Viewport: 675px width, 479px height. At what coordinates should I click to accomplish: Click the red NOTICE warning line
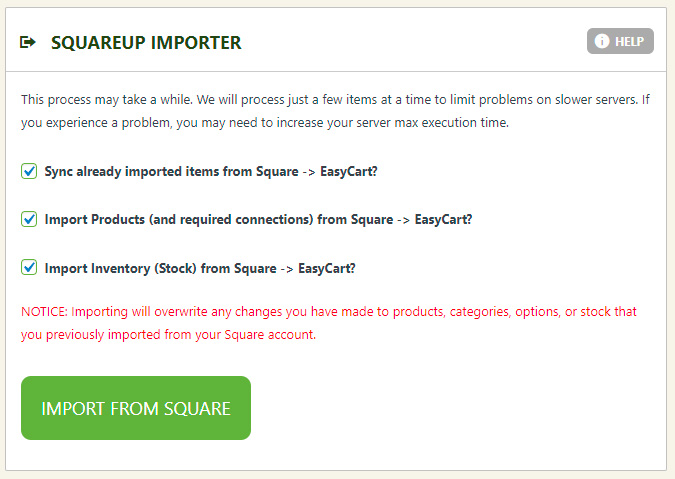point(329,312)
